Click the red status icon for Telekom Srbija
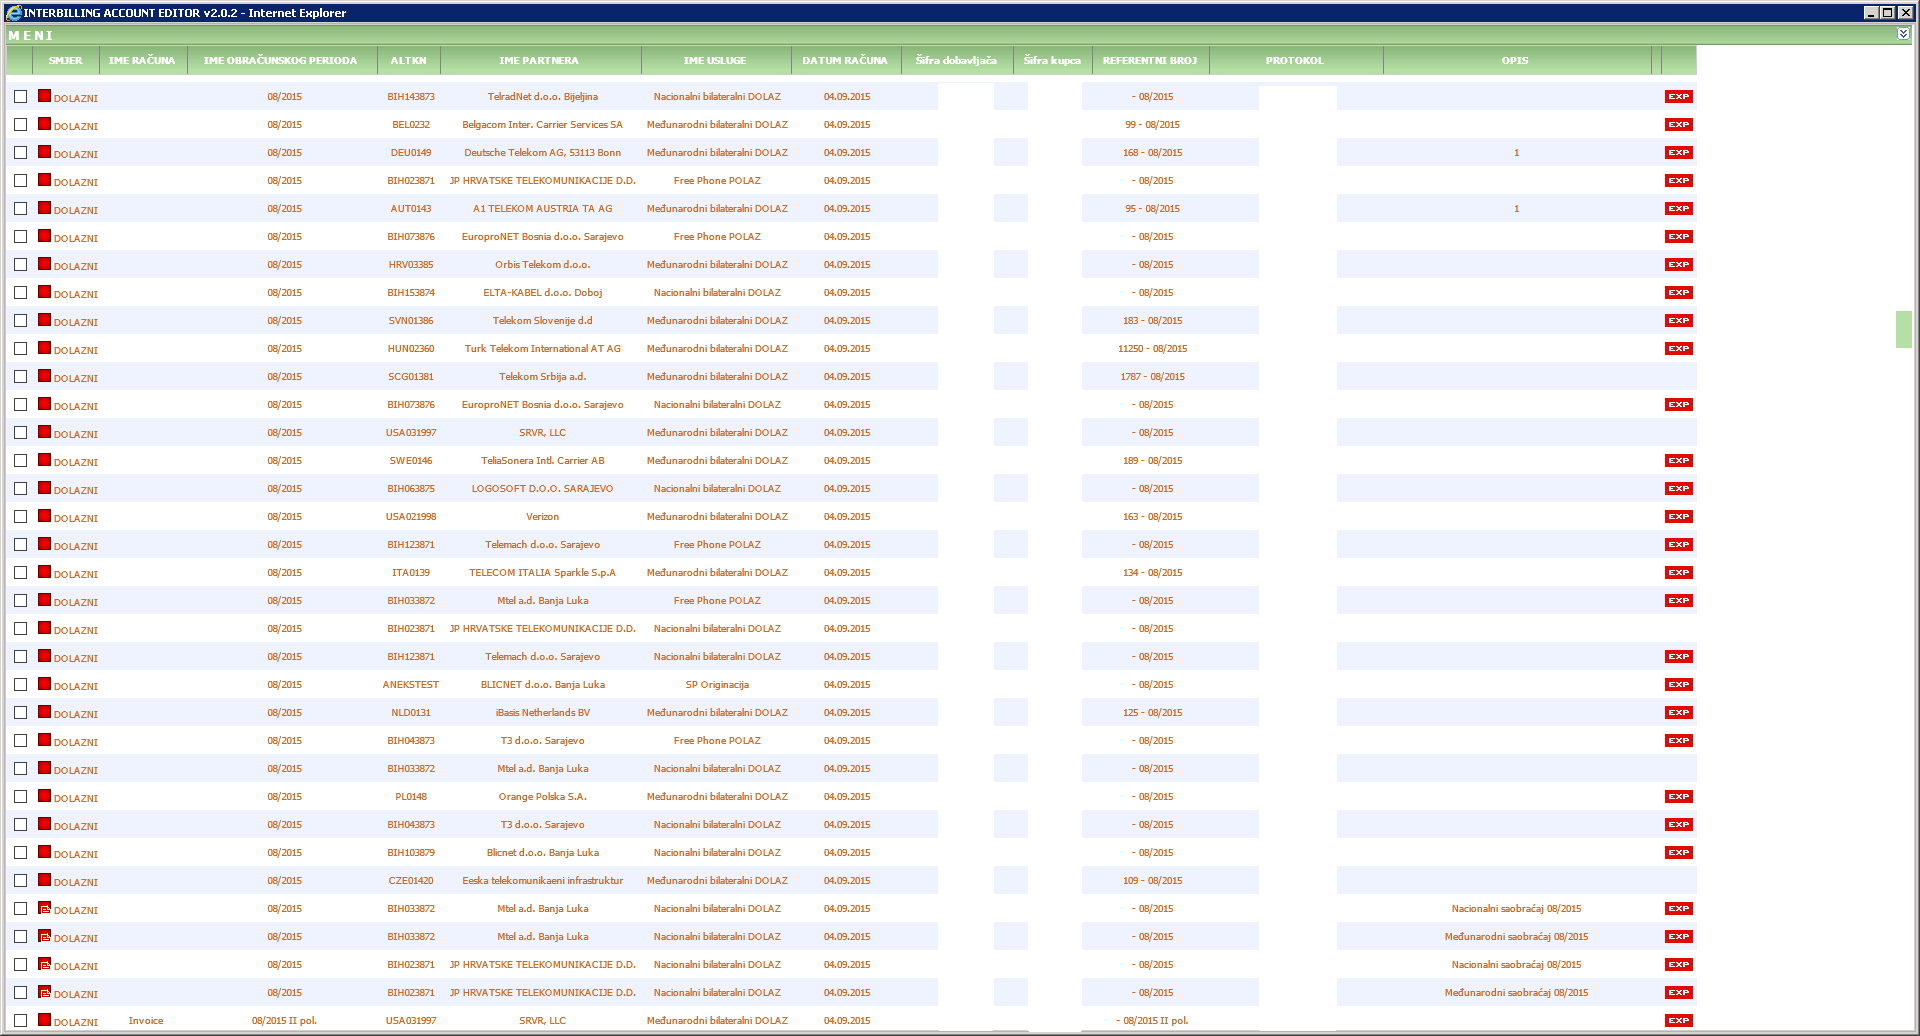The width and height of the screenshot is (1920, 1036). pyautogui.click(x=44, y=376)
